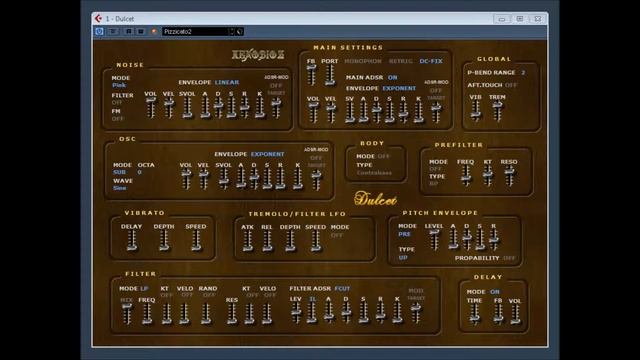The width and height of the screenshot is (640, 360).
Task: Toggle the plugin power activate button
Action: 100,31
